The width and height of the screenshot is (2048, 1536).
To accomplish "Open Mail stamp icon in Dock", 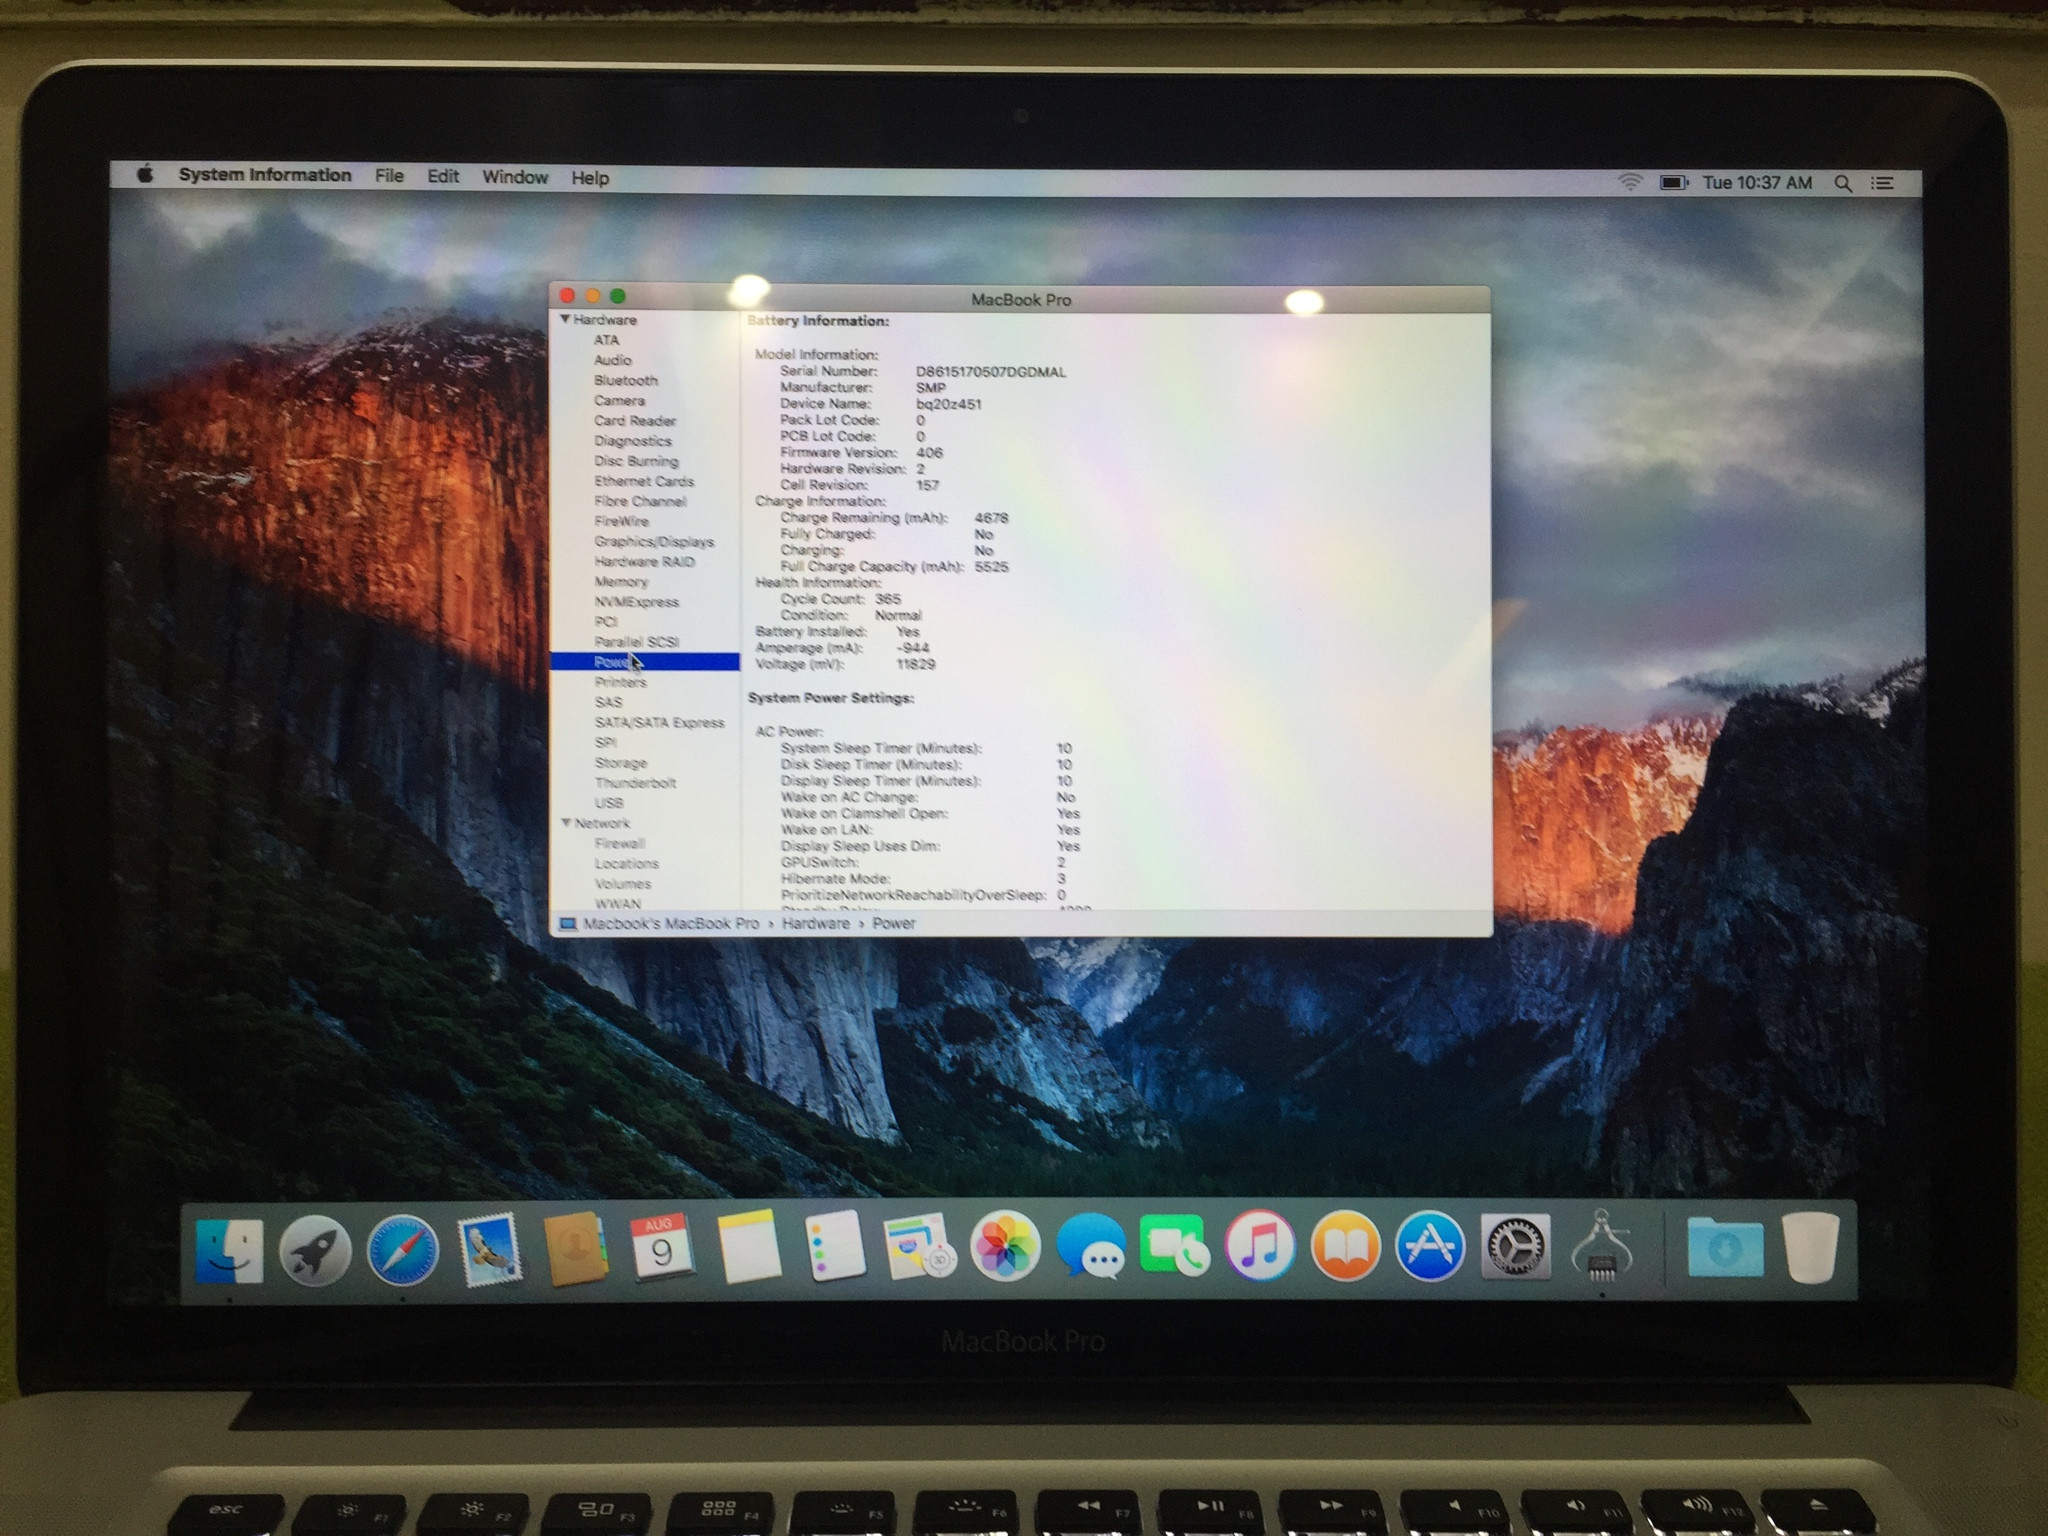I will (x=489, y=1250).
